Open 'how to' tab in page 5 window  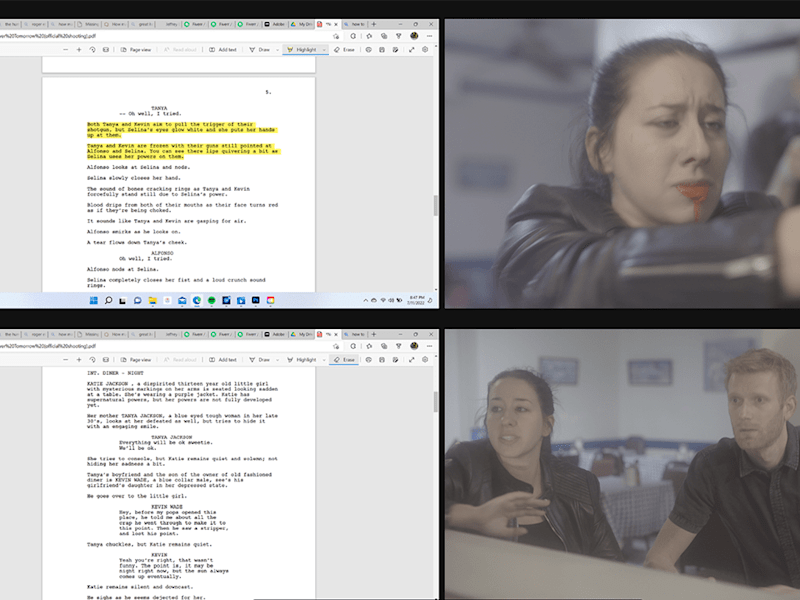point(354,24)
